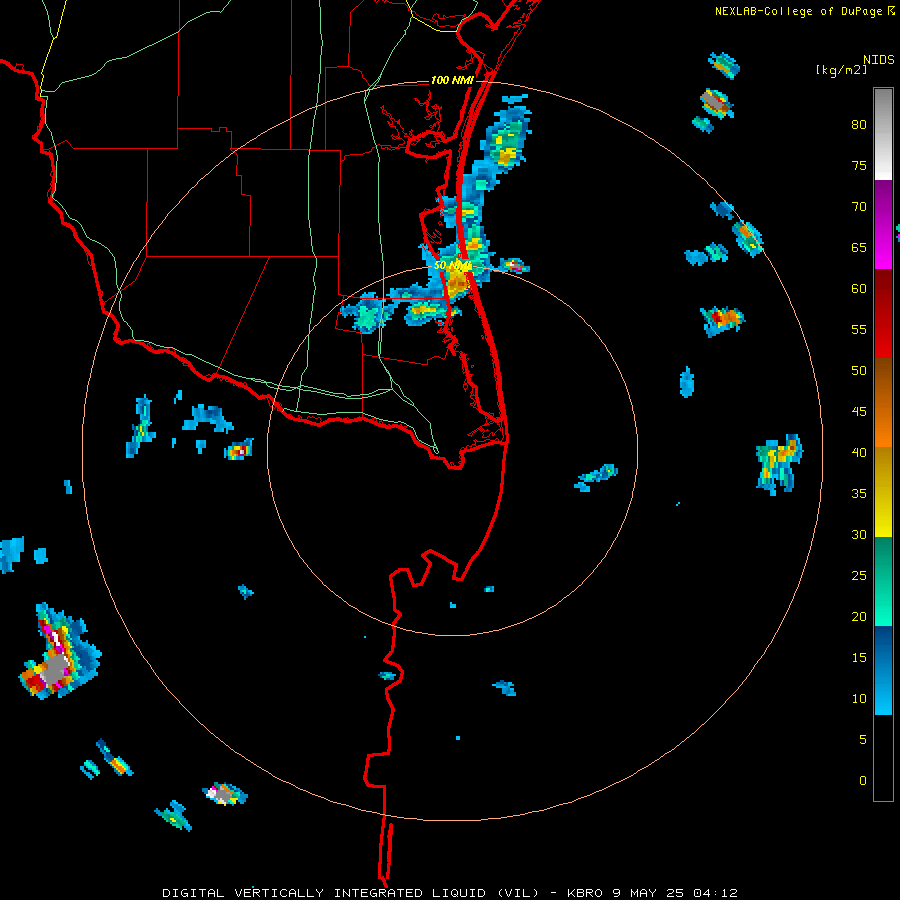Viewport: 900px width, 900px height.
Task: Click the 20 value on the color scale
Action: coord(859,616)
